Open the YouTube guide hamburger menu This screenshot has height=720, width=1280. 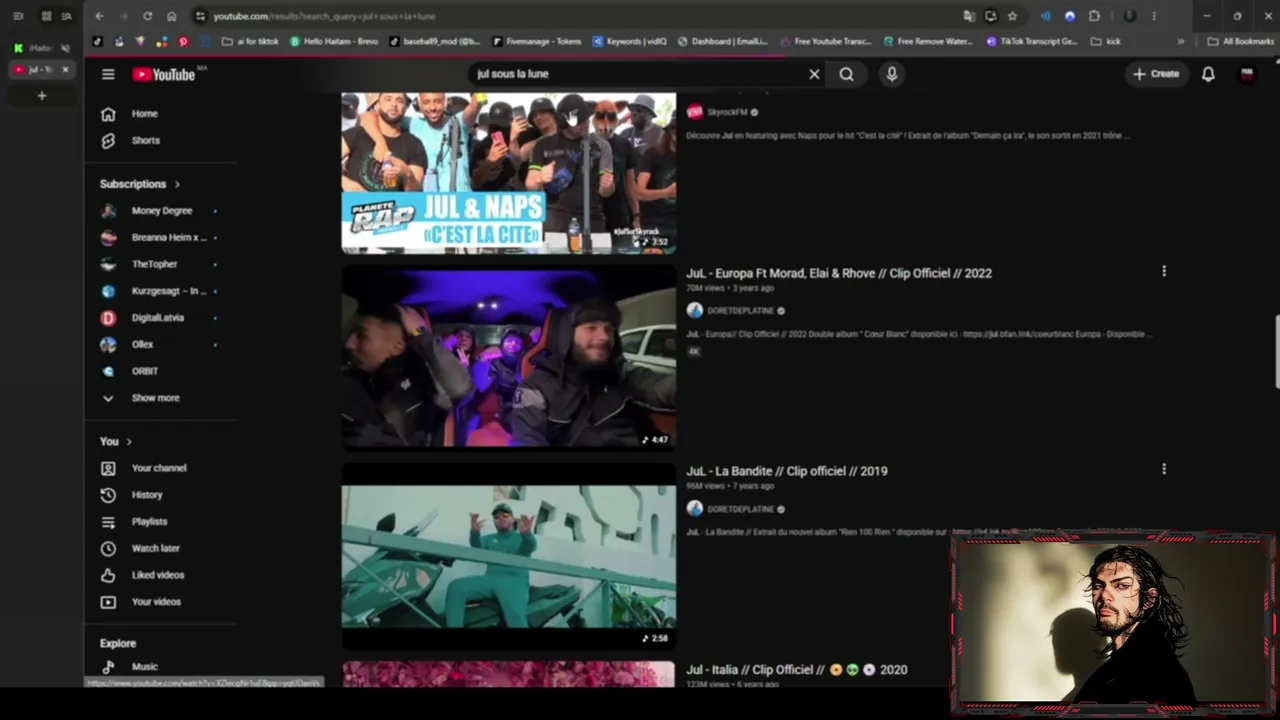coord(108,74)
